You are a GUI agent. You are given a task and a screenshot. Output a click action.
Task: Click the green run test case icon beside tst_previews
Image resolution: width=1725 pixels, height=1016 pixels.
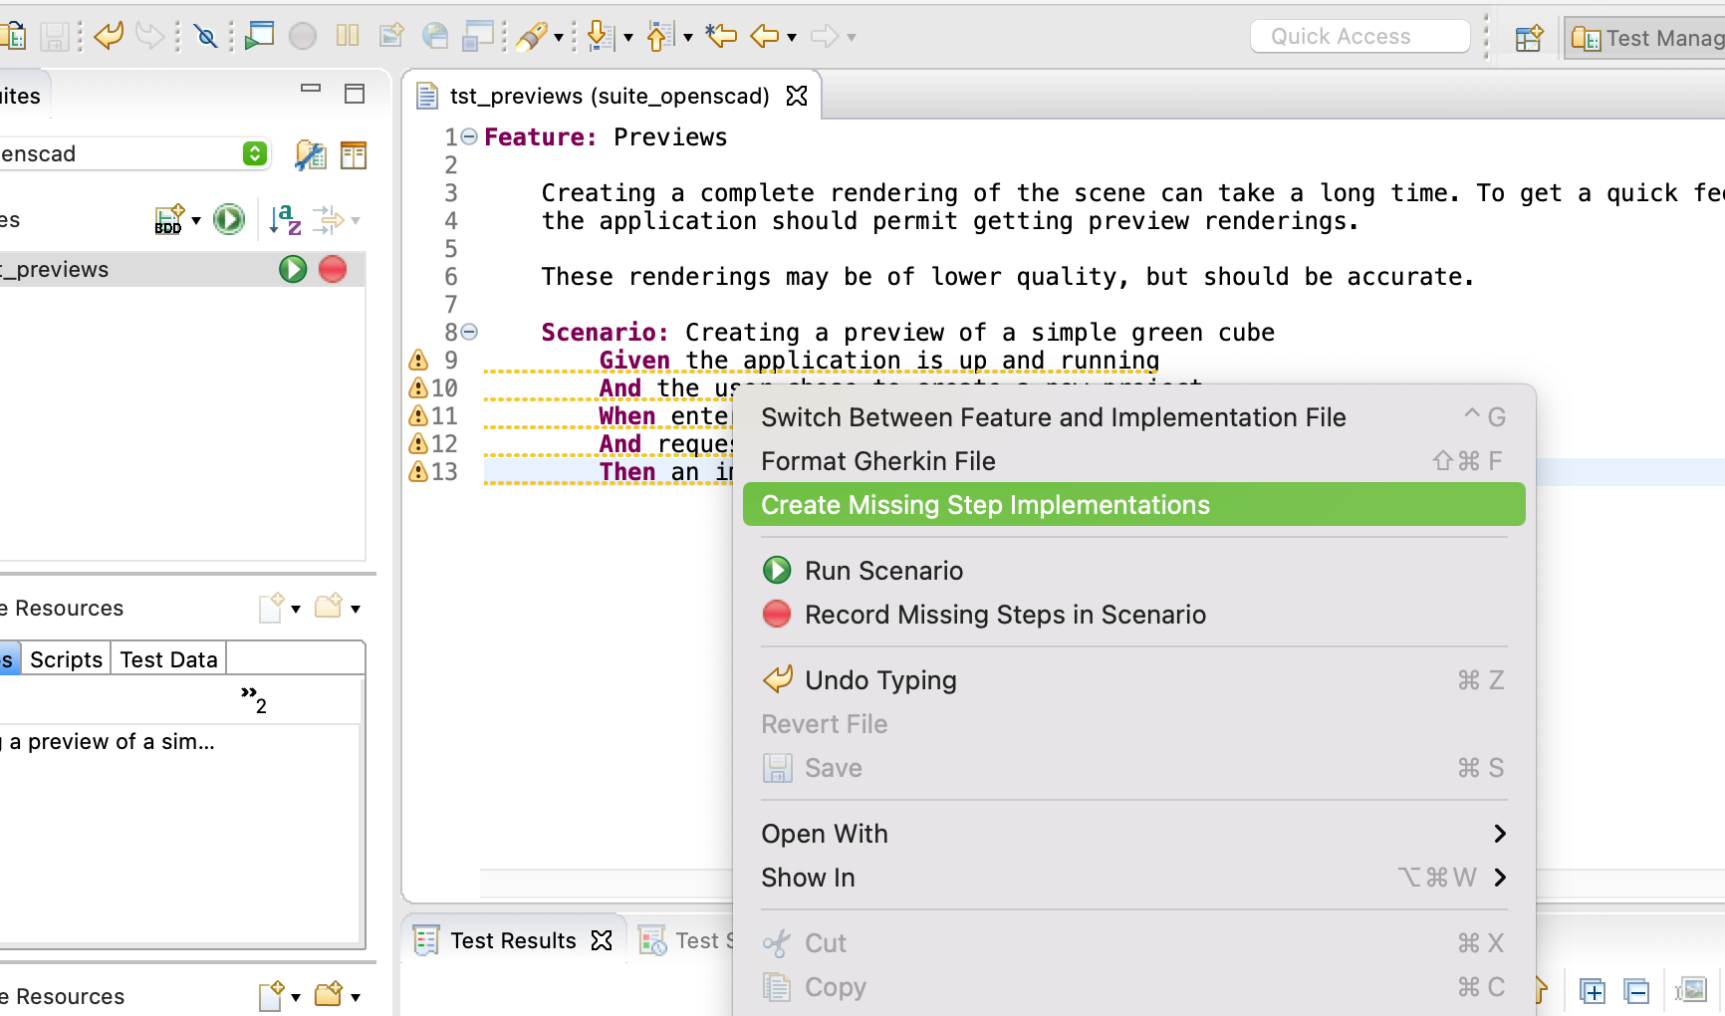click(292, 269)
